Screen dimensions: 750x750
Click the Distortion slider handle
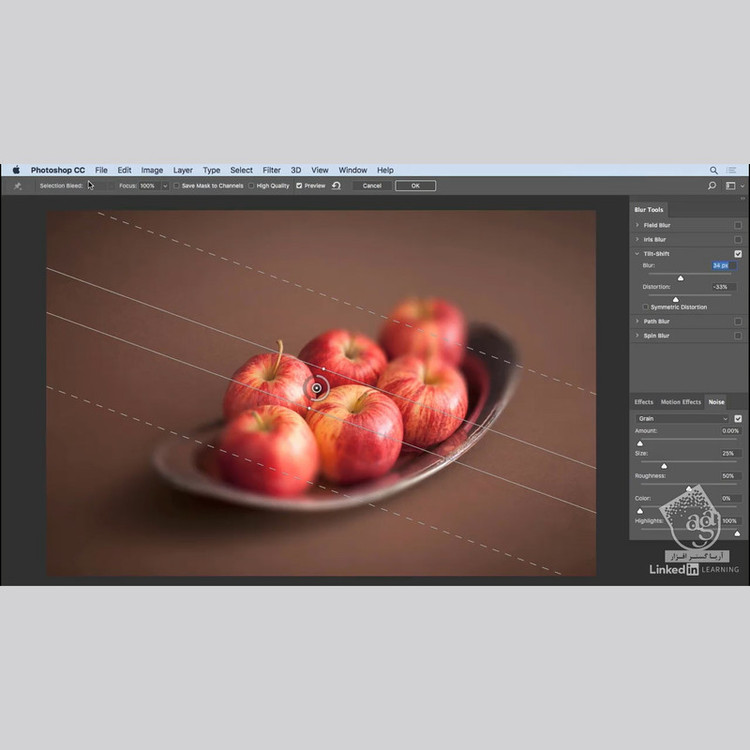pyautogui.click(x=675, y=299)
